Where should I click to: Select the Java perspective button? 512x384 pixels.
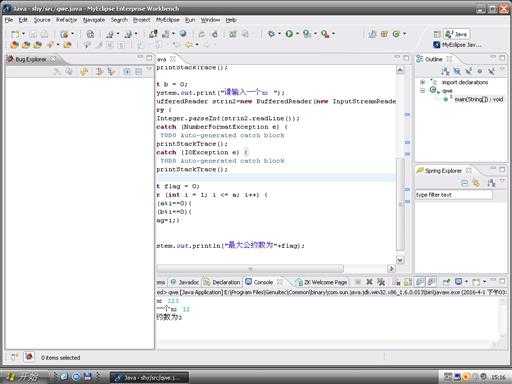457,34
